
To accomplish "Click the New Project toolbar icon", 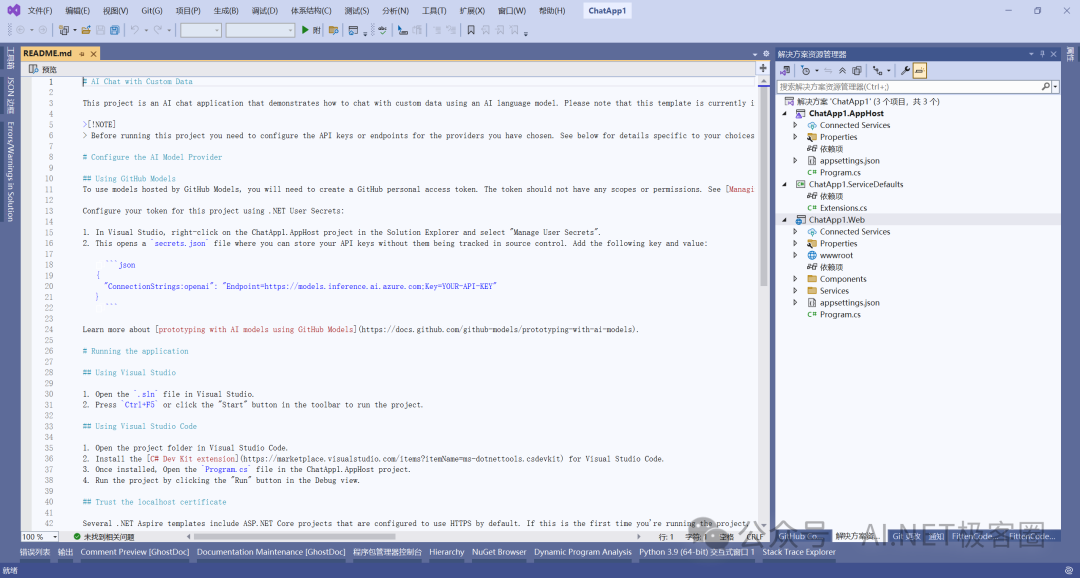I will tap(64, 30).
